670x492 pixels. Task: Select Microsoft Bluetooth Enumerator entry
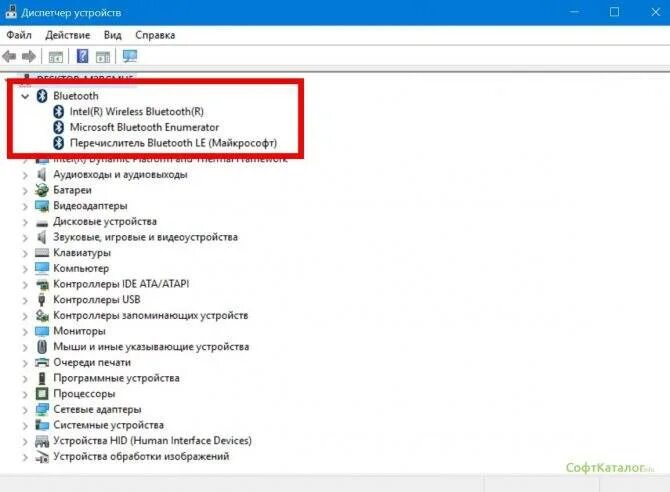[144, 127]
